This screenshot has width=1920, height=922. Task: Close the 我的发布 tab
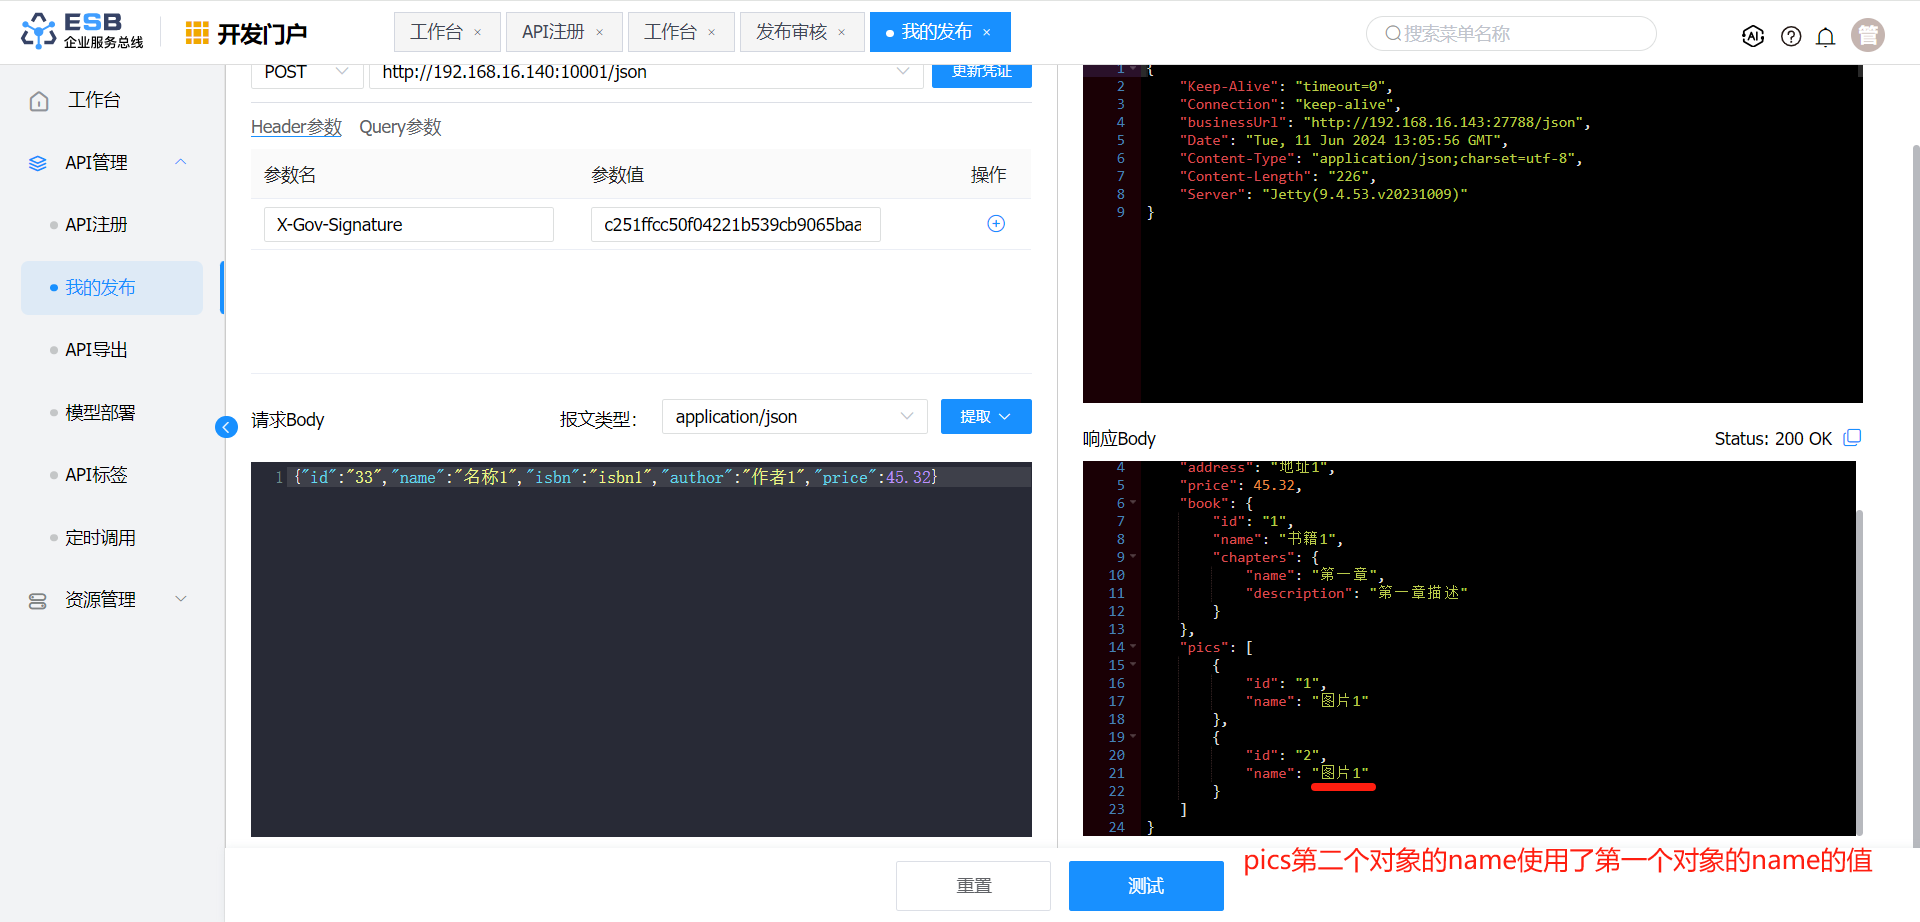pyautogui.click(x=987, y=33)
